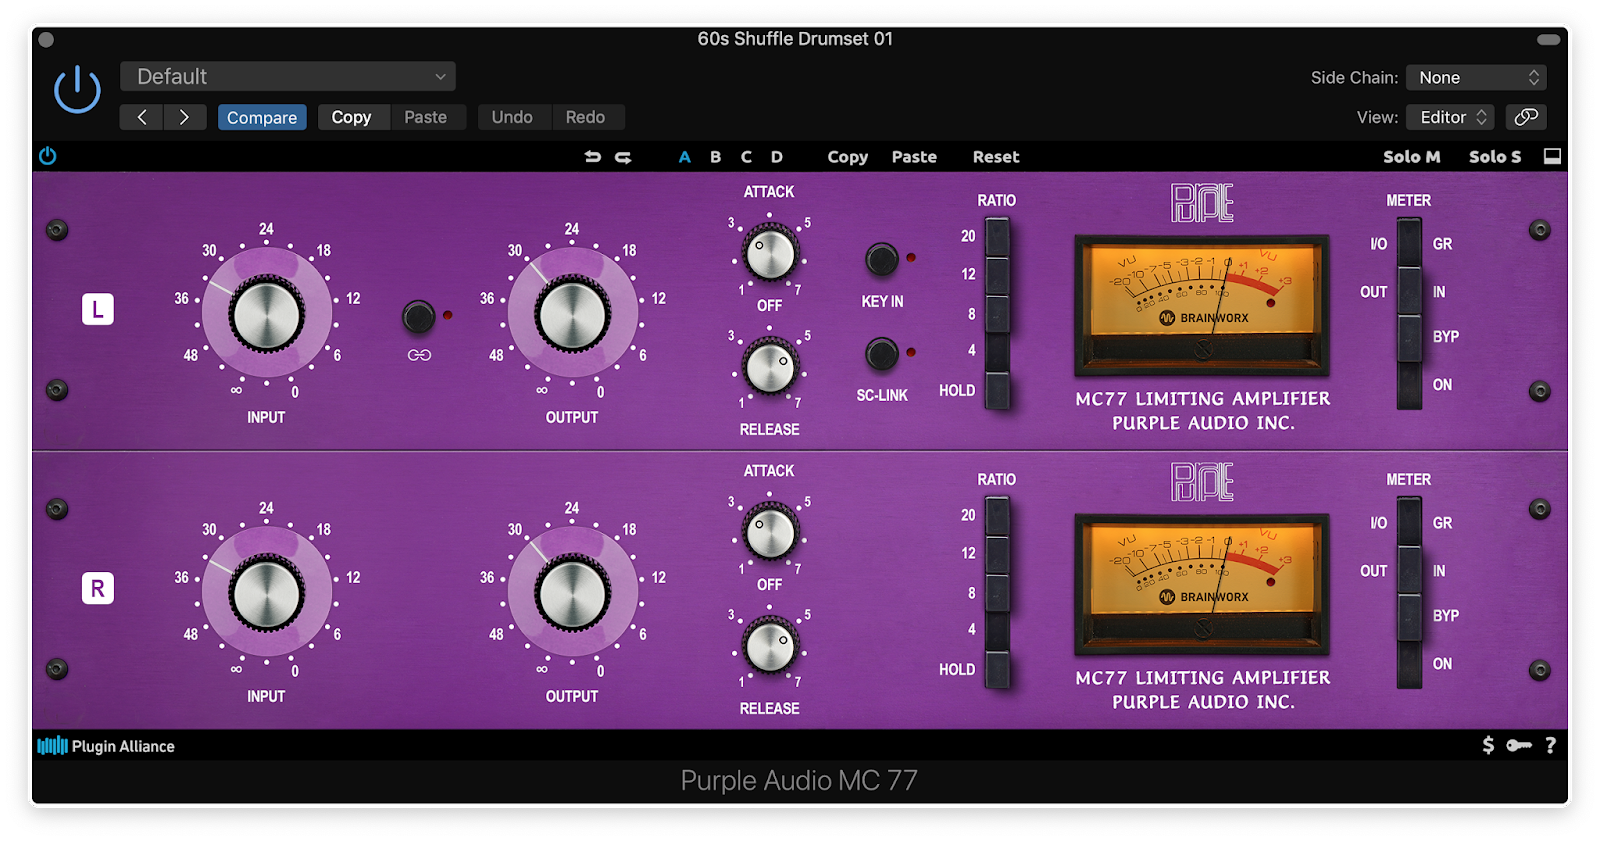Click the L channel OUTPUT knob
Viewport: 1600px width, 841px height.
572,313
